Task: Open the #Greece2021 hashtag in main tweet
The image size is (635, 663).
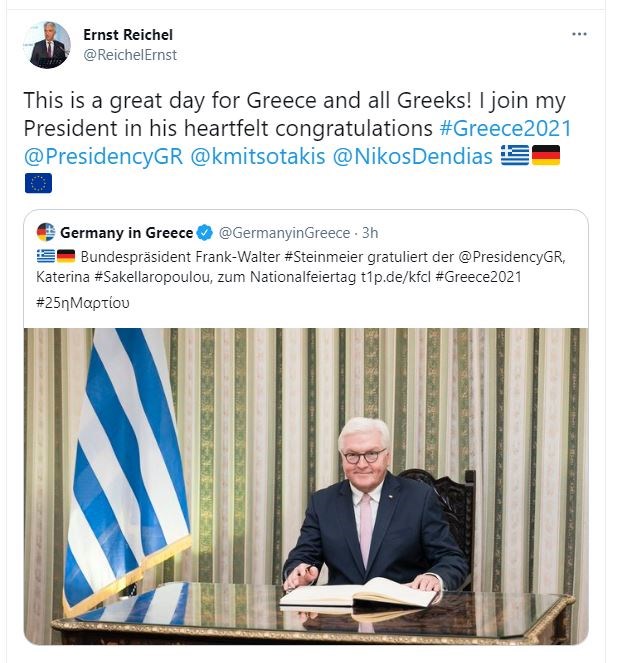Action: pos(505,129)
